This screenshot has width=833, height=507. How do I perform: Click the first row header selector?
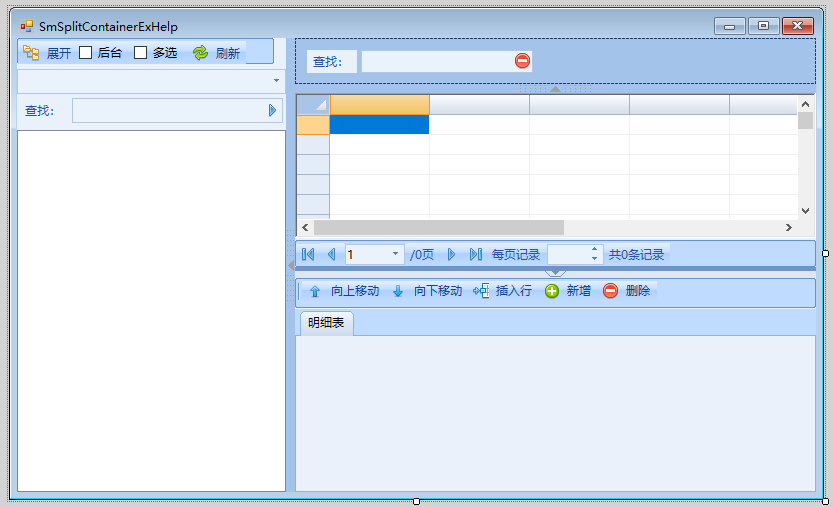coord(313,125)
